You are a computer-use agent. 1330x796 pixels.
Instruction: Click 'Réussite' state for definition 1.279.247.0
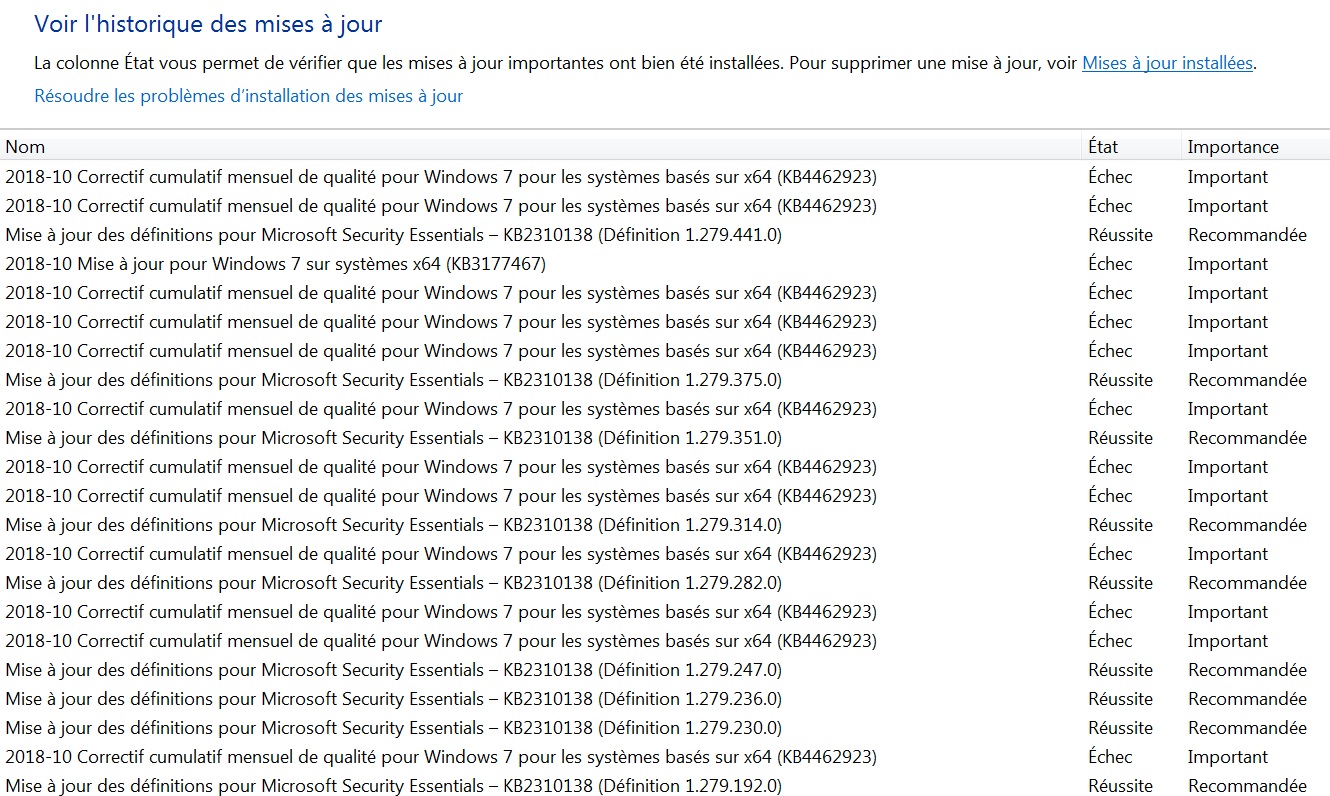(x=1120, y=670)
